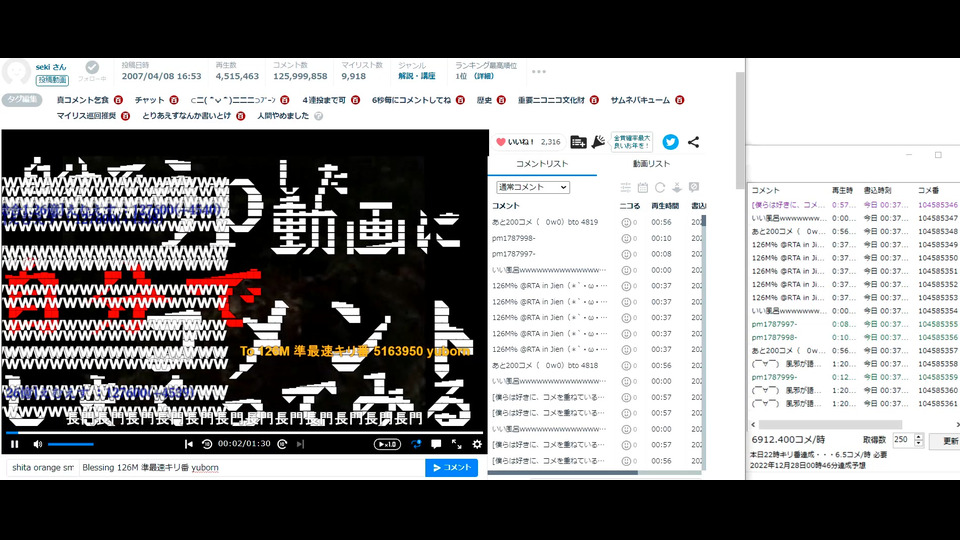Jump back to video start
960x540 pixels.
tap(189, 444)
